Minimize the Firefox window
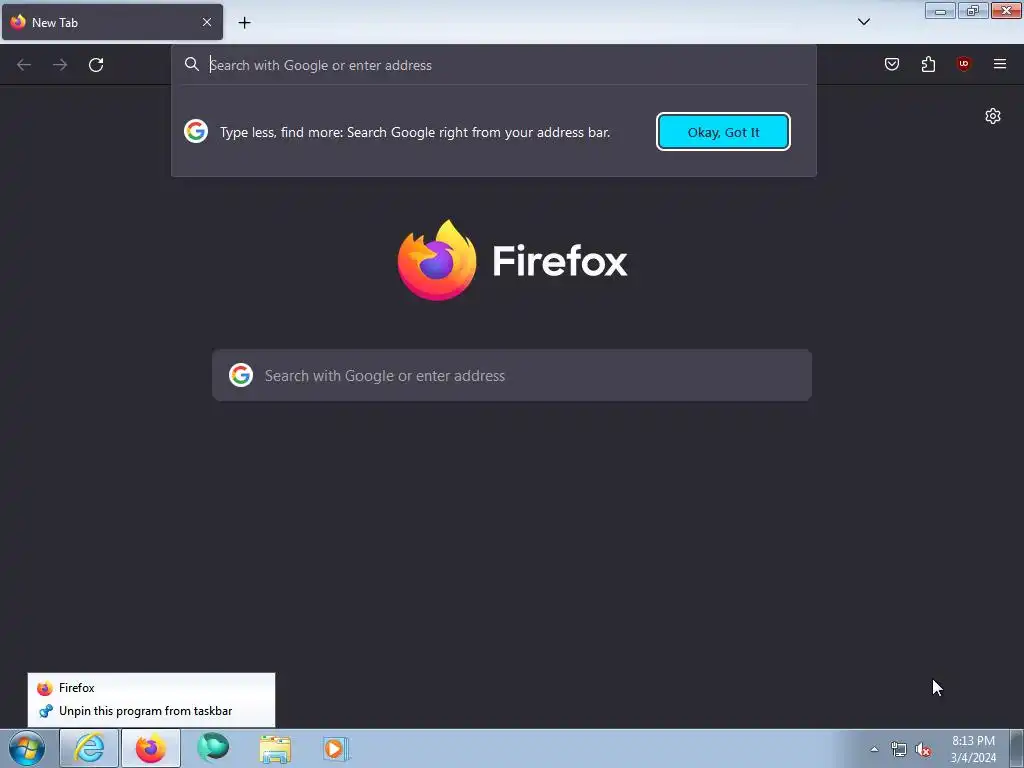Screen dimensions: 1024x768 [940, 10]
